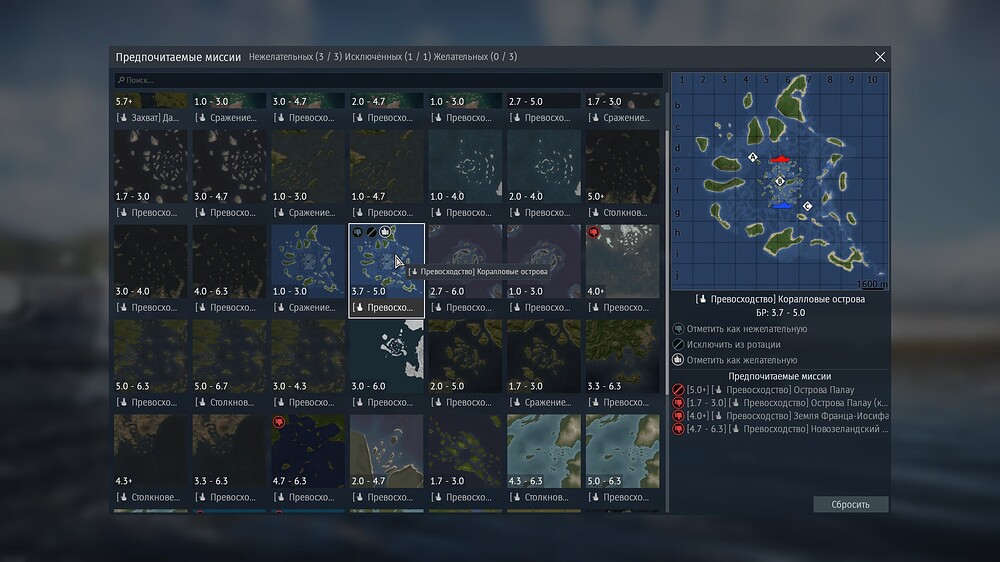Image resolution: width=1000 pixels, height=562 pixels.
Task: Click the mission search field 'Поиск...'
Action: click(388, 80)
